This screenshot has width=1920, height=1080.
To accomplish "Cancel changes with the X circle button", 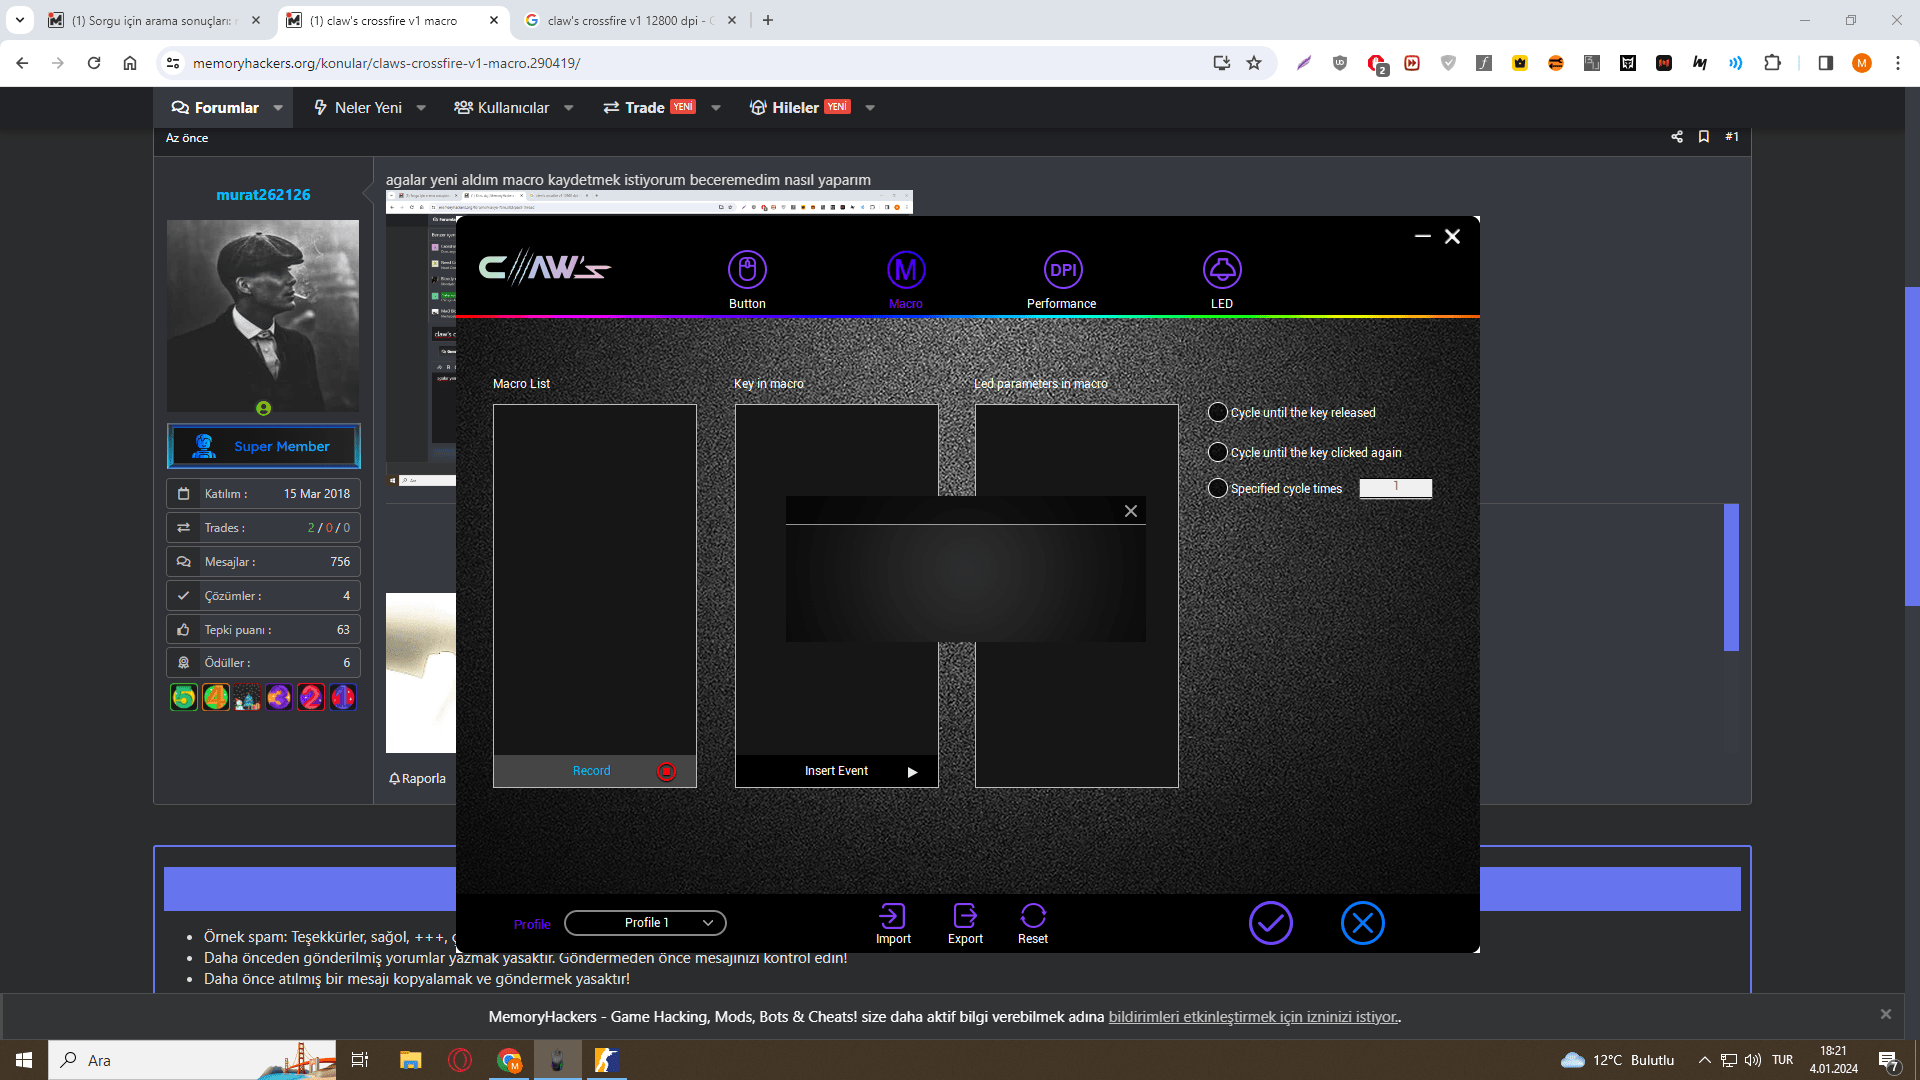I will point(1363,923).
